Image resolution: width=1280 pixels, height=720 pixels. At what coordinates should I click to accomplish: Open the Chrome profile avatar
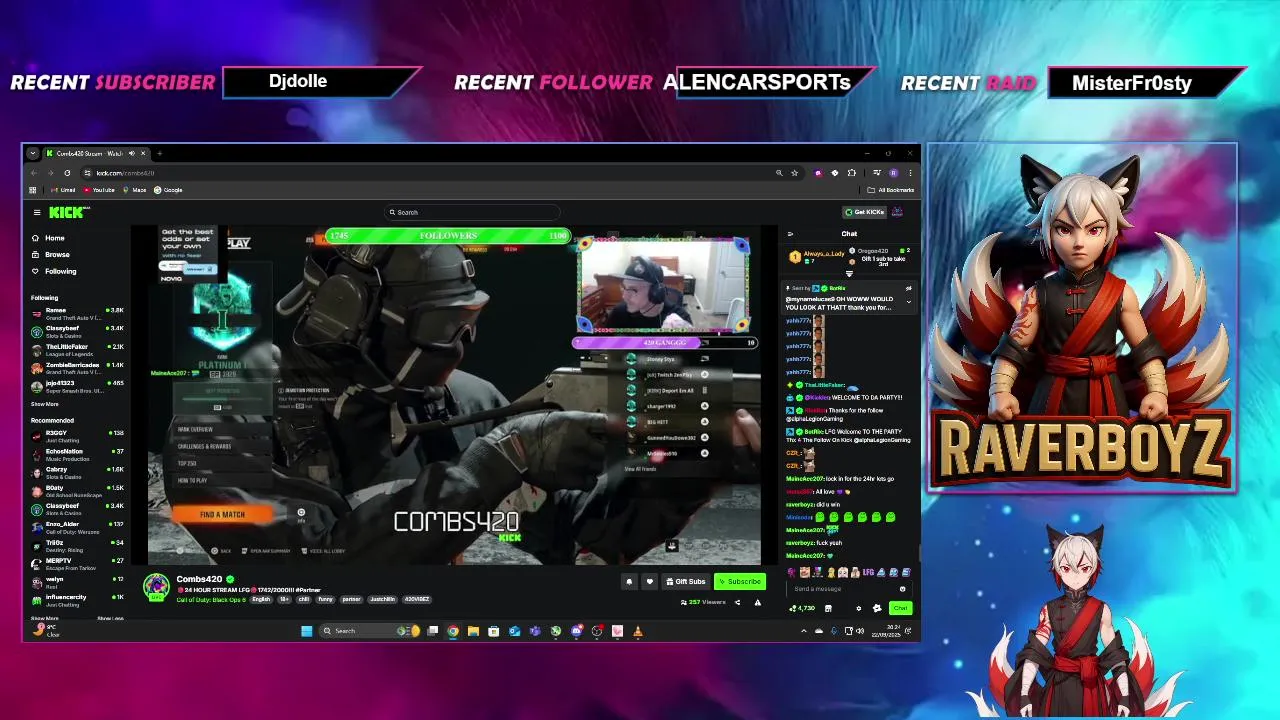pos(893,173)
